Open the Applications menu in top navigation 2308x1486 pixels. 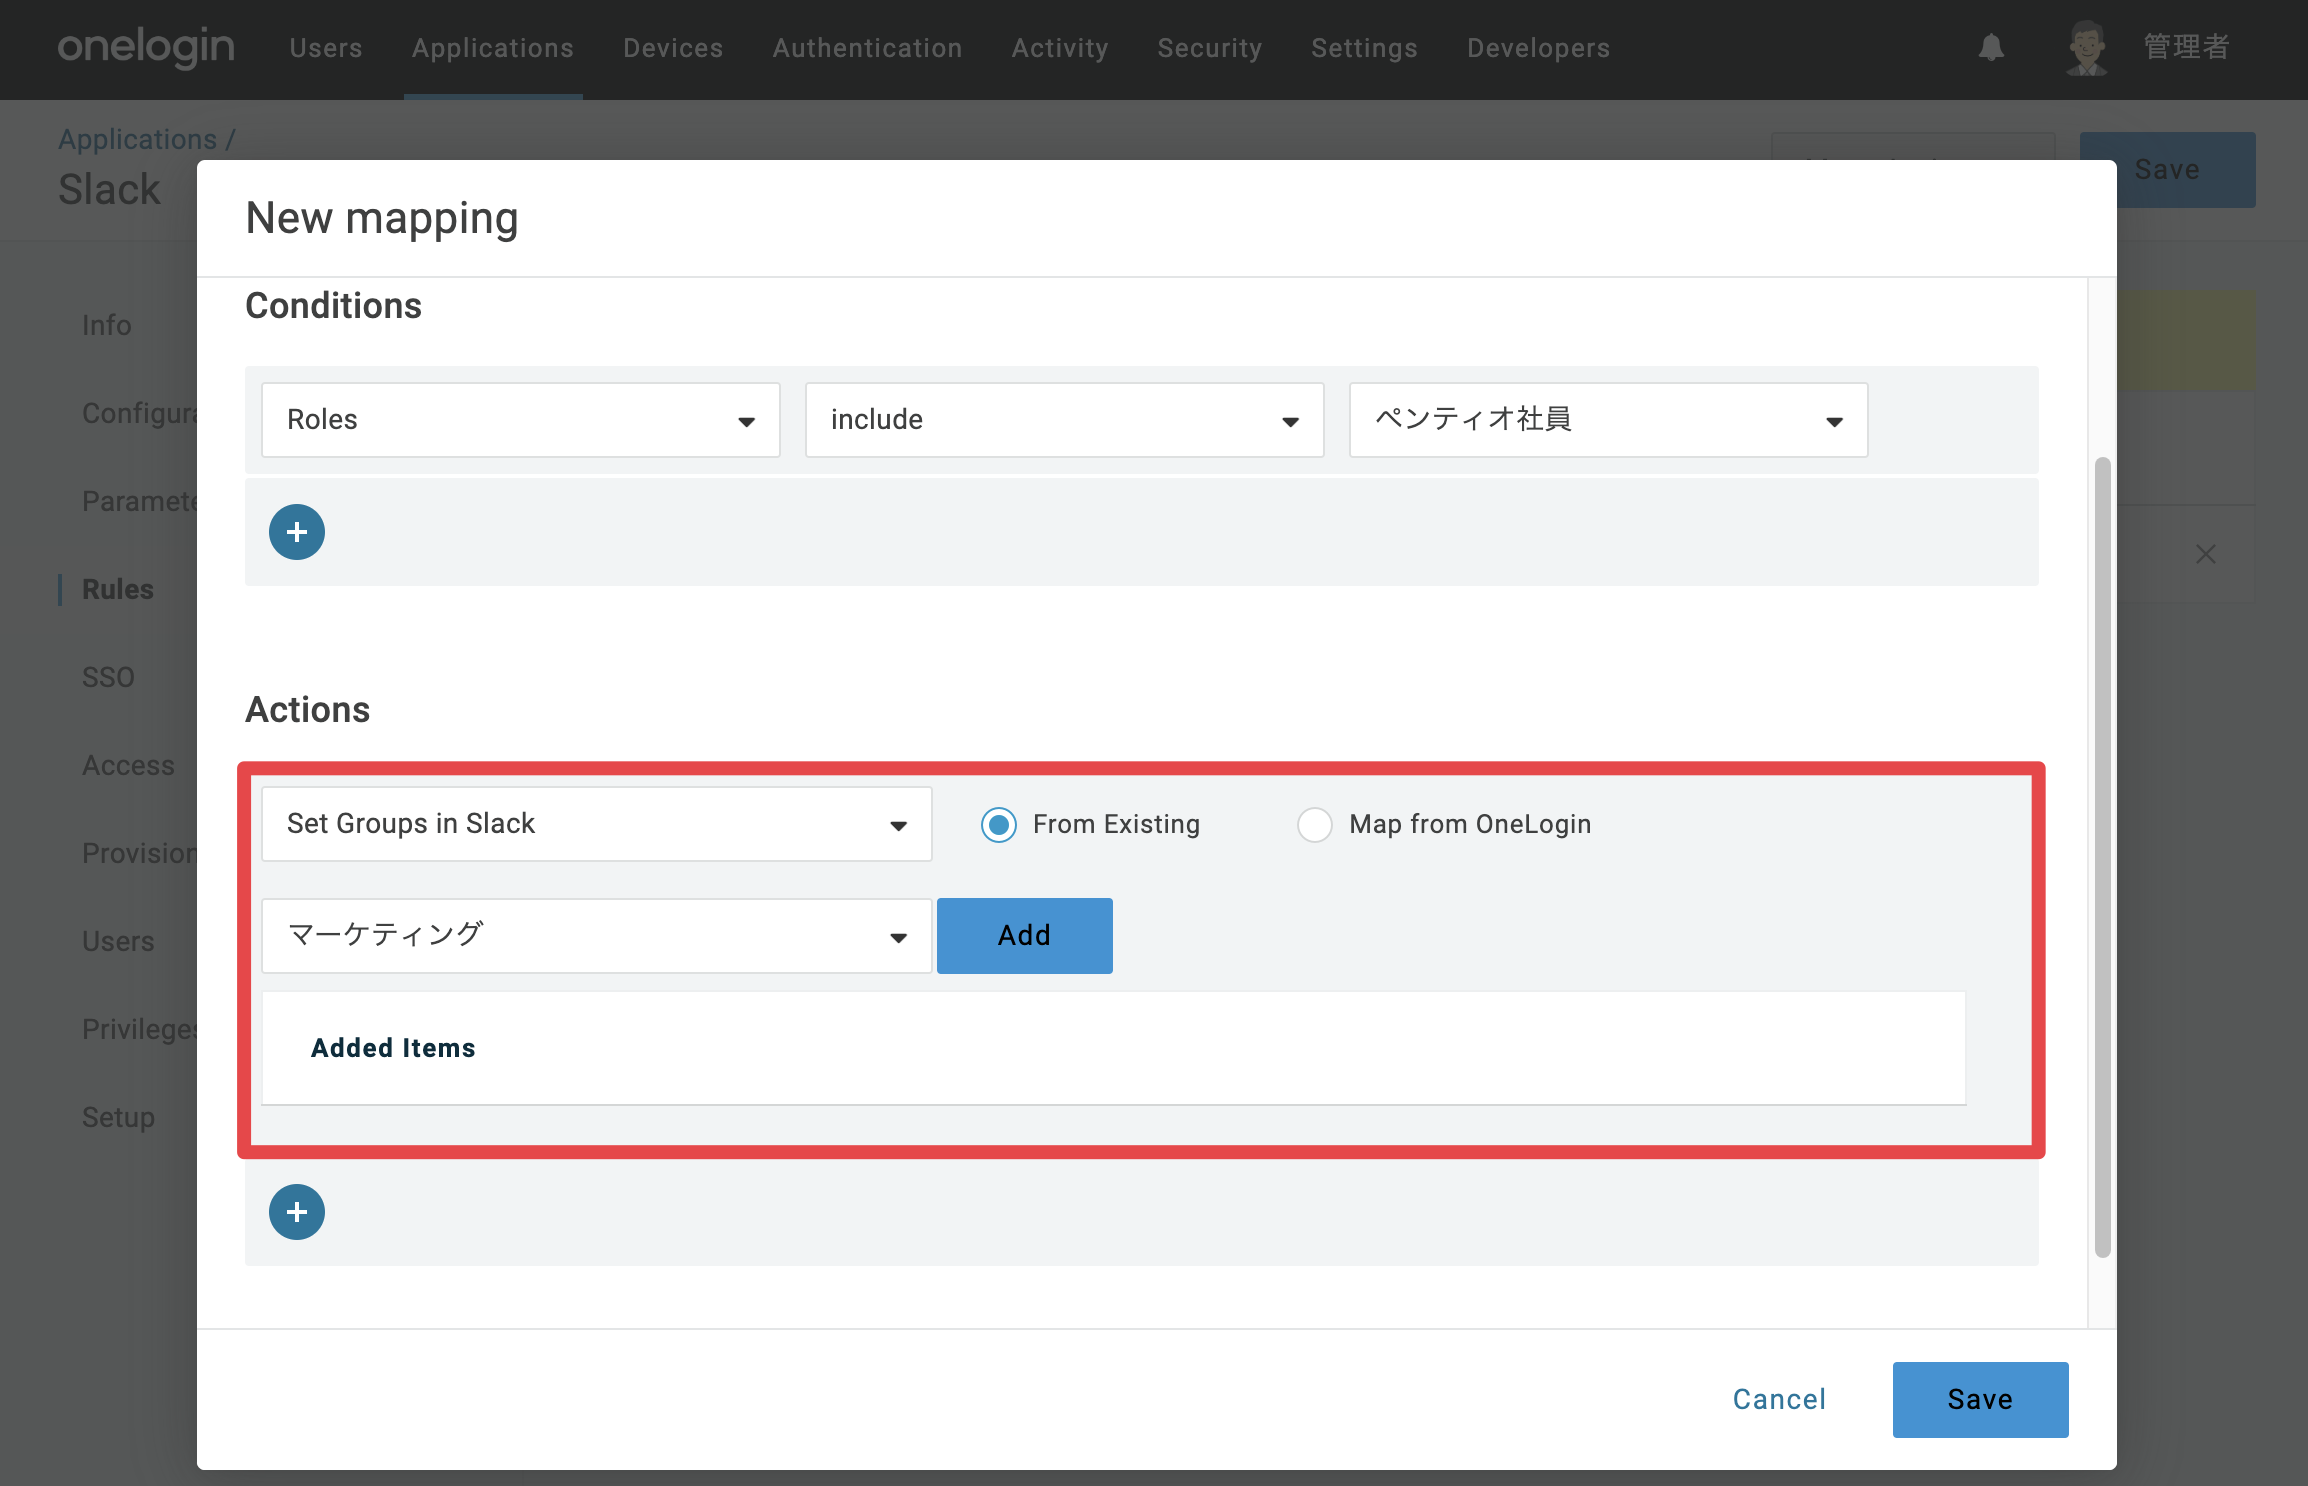[x=493, y=48]
